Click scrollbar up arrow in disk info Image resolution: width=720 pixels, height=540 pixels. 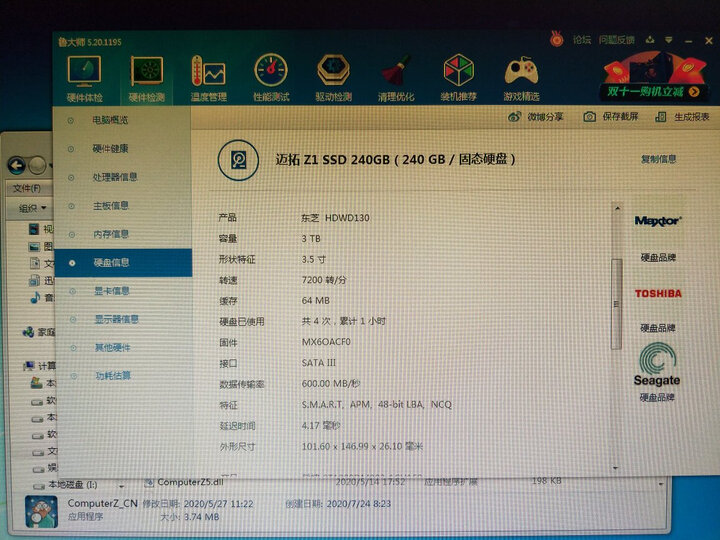coord(617,209)
